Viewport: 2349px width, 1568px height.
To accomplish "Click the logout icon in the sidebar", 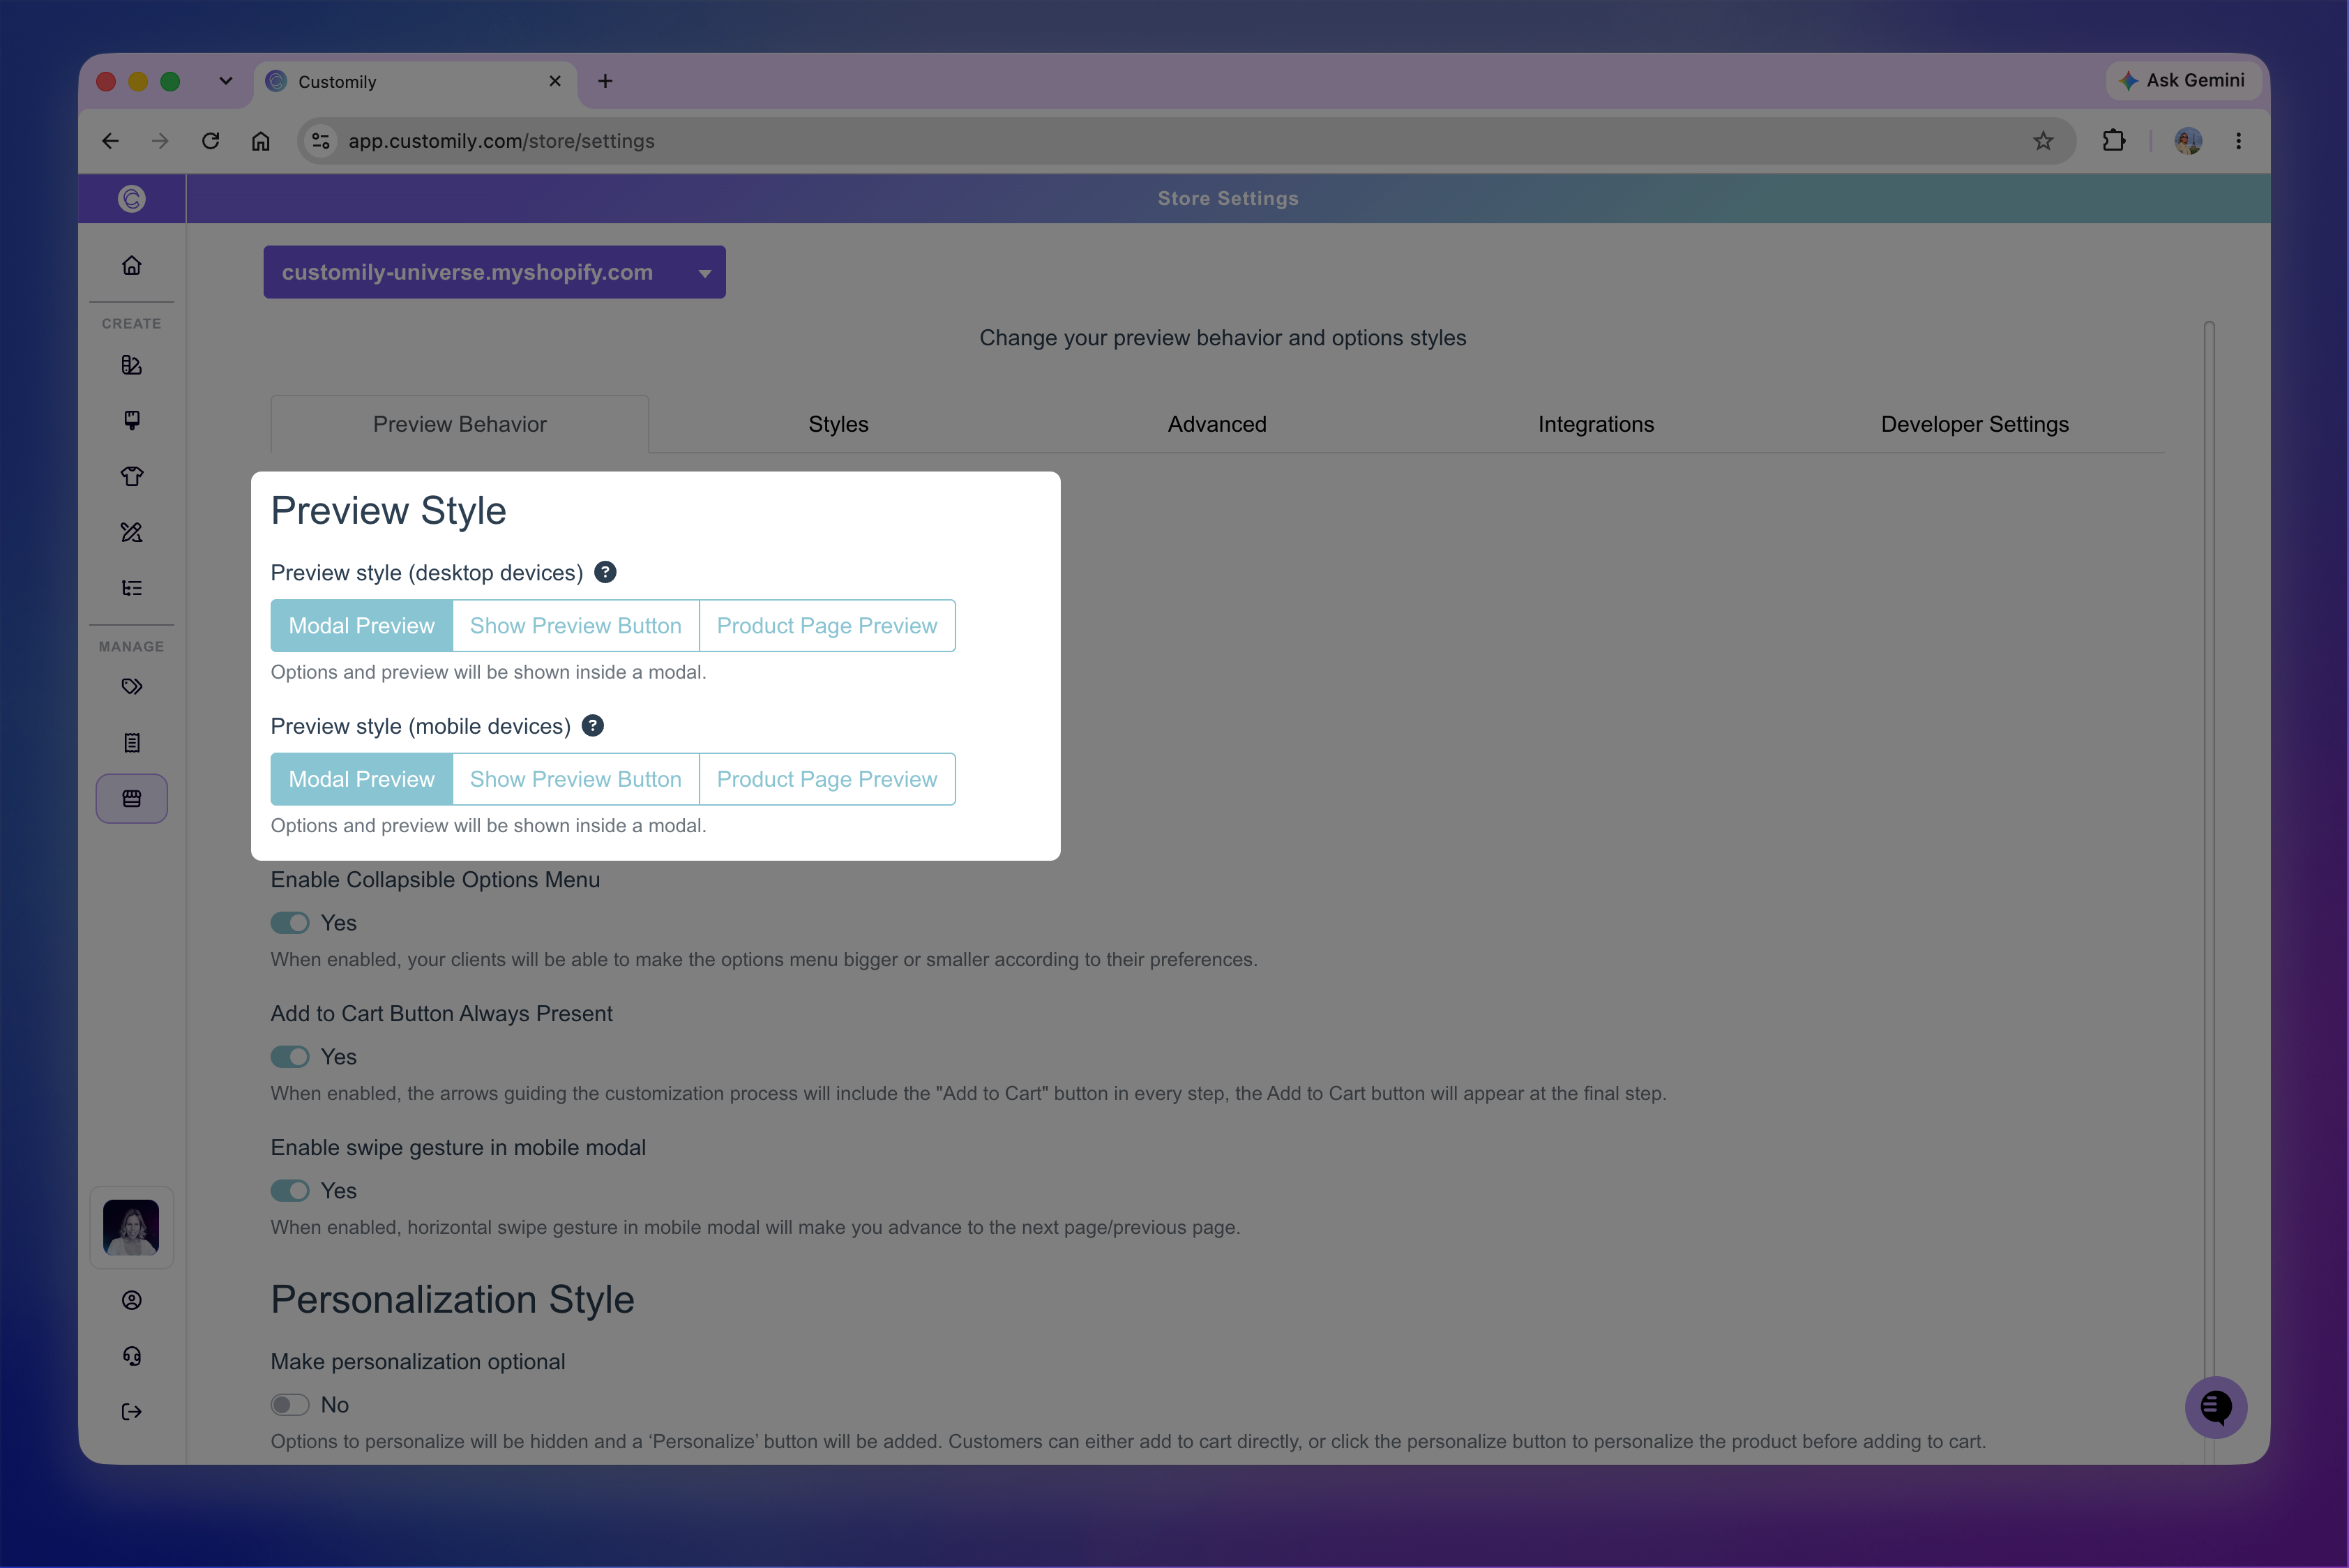I will click(x=131, y=1412).
